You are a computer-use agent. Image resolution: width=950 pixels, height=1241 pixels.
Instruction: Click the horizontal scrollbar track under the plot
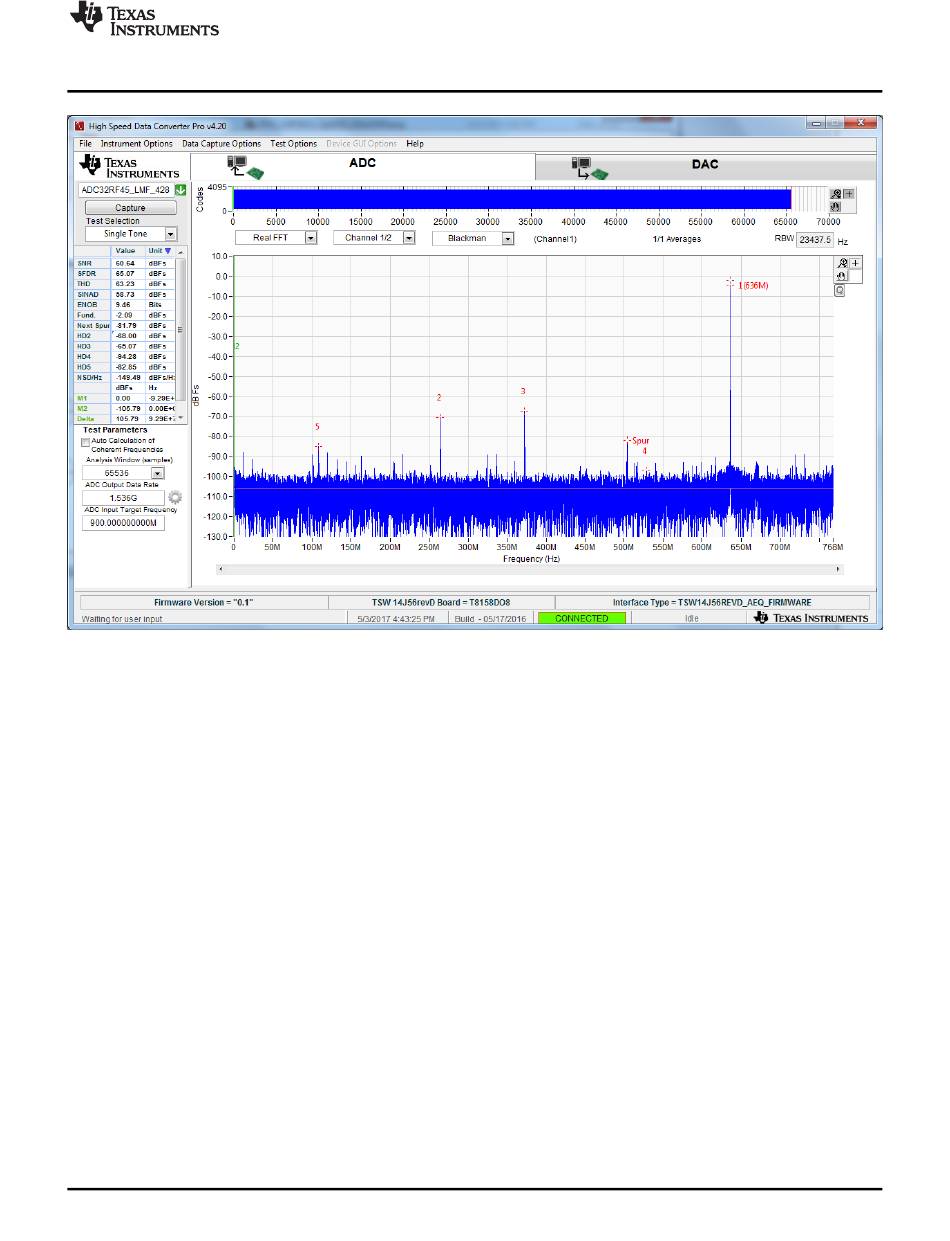coord(529,568)
